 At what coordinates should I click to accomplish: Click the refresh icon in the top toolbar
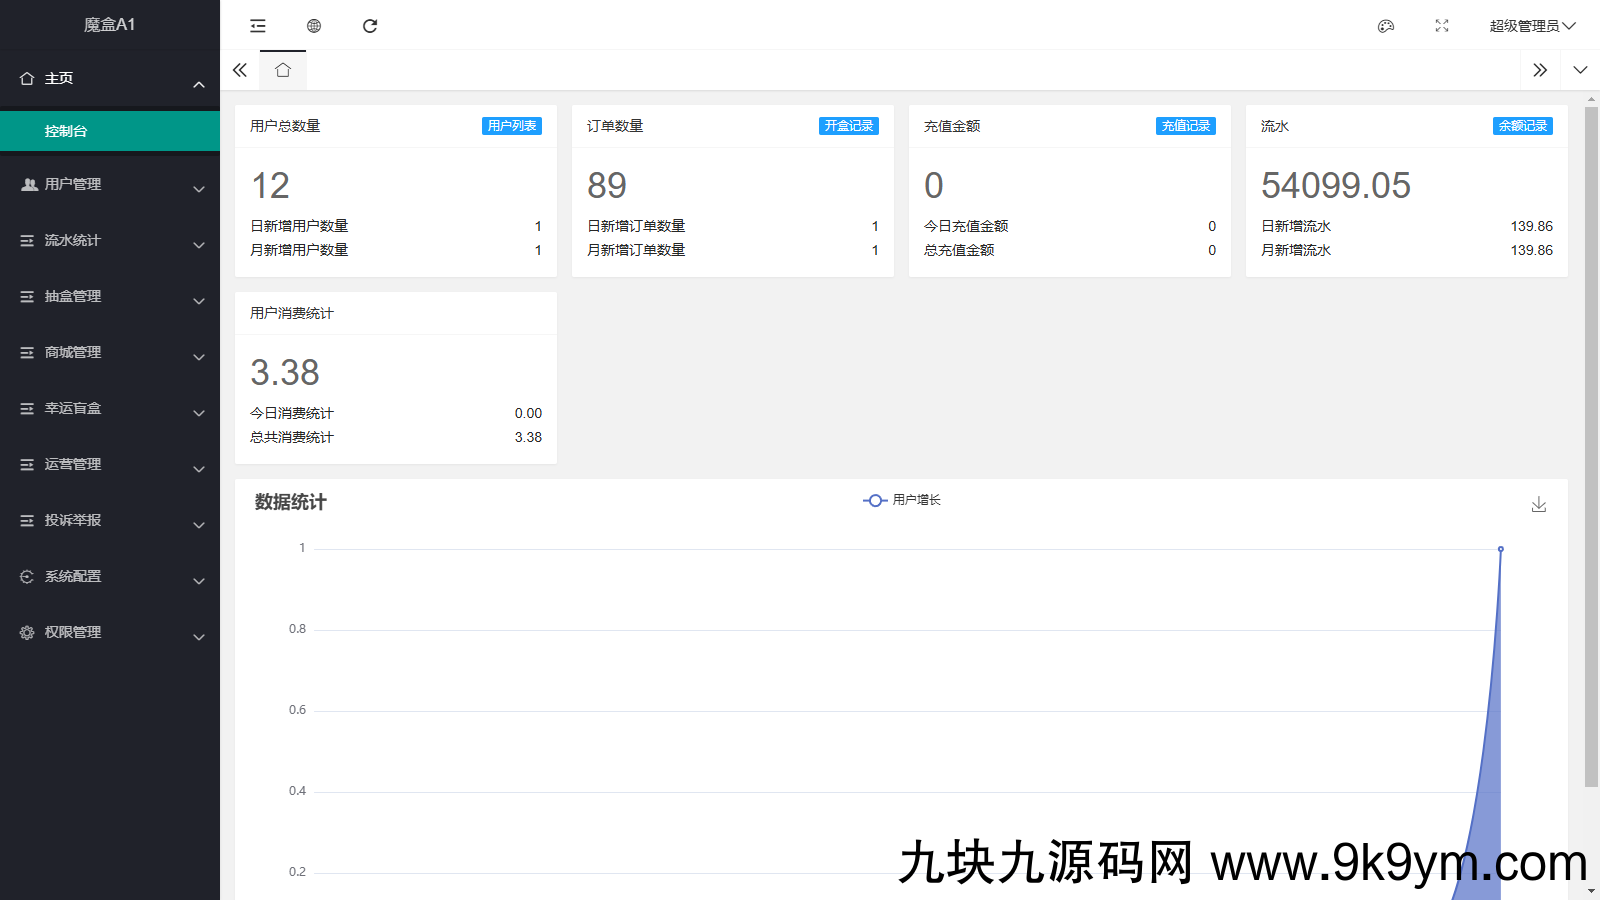coord(370,26)
